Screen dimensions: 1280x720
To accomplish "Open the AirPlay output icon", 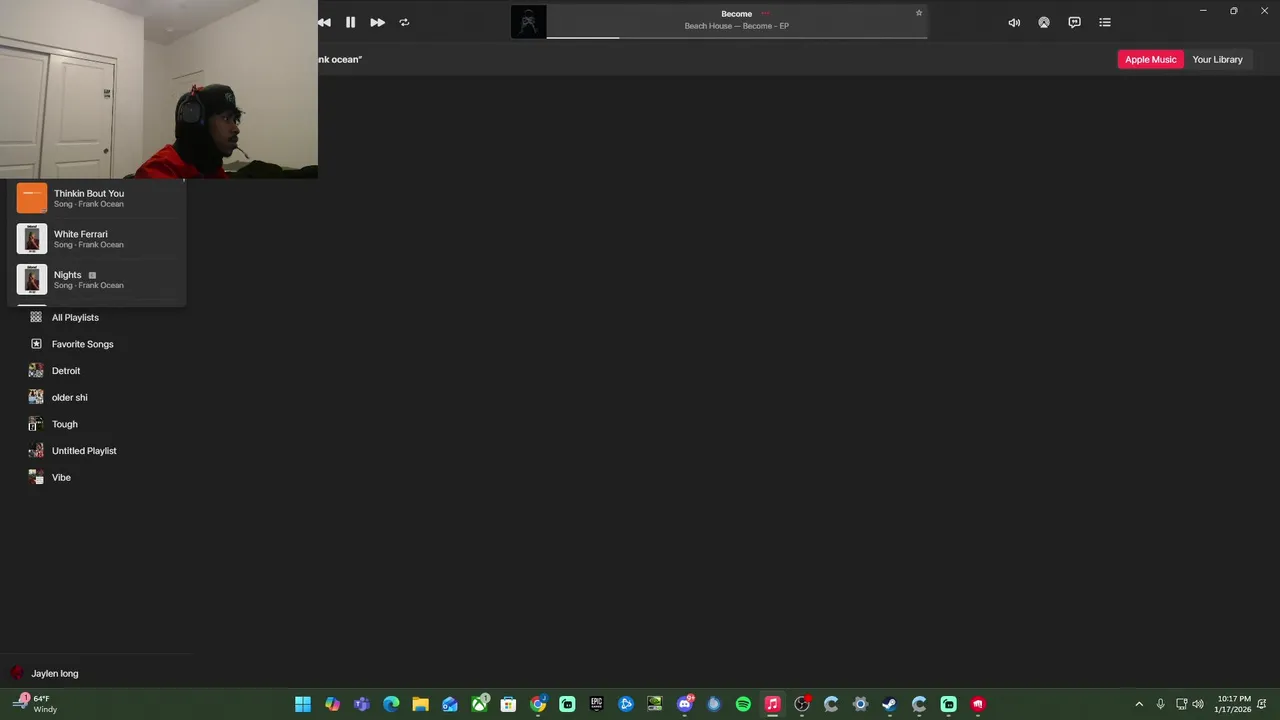I will (1044, 22).
